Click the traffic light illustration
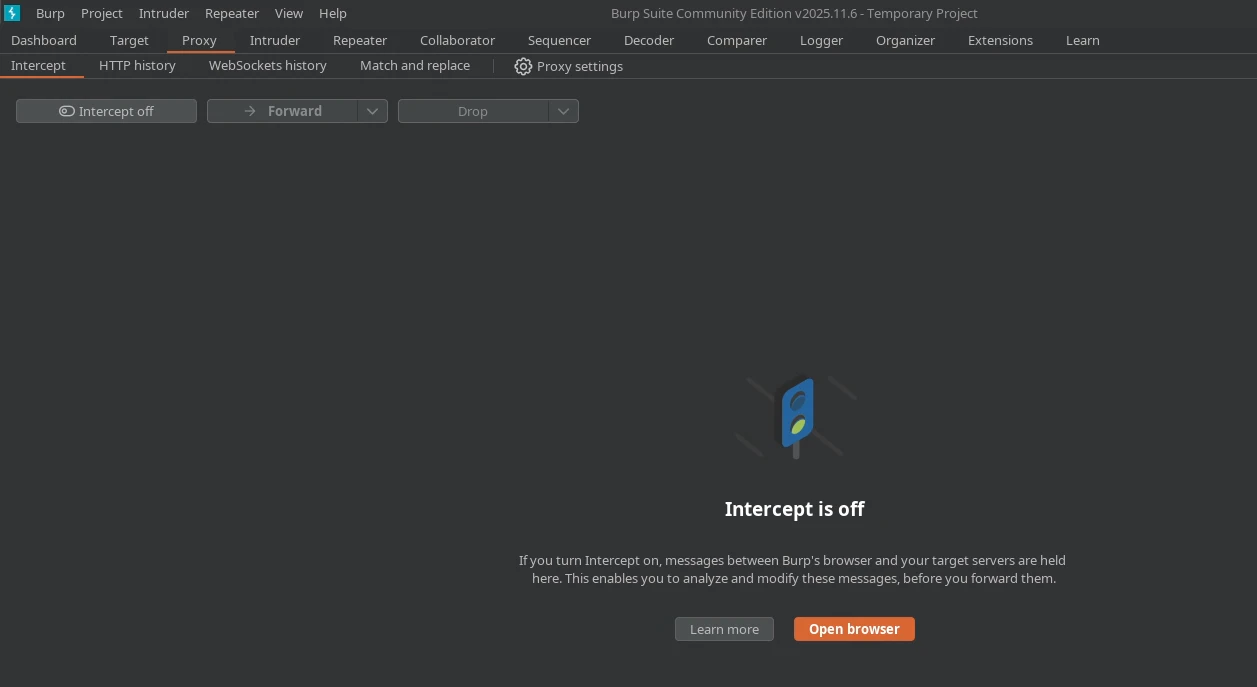 tap(796, 417)
